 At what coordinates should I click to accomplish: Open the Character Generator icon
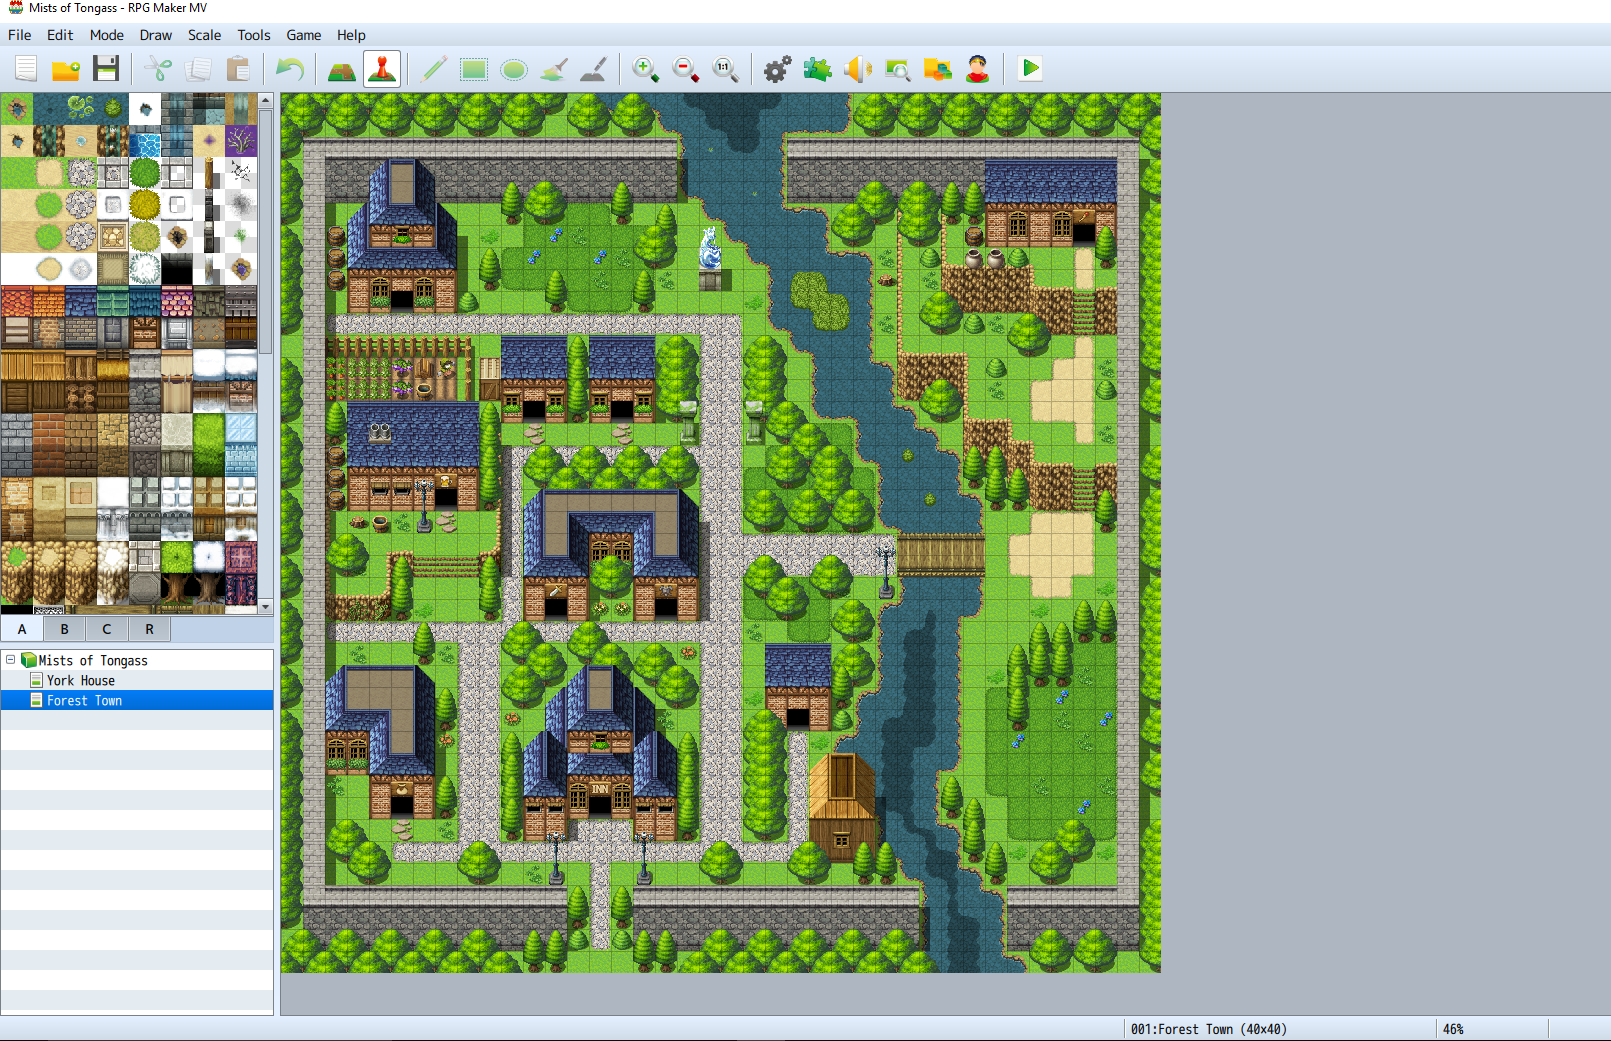[x=977, y=69]
